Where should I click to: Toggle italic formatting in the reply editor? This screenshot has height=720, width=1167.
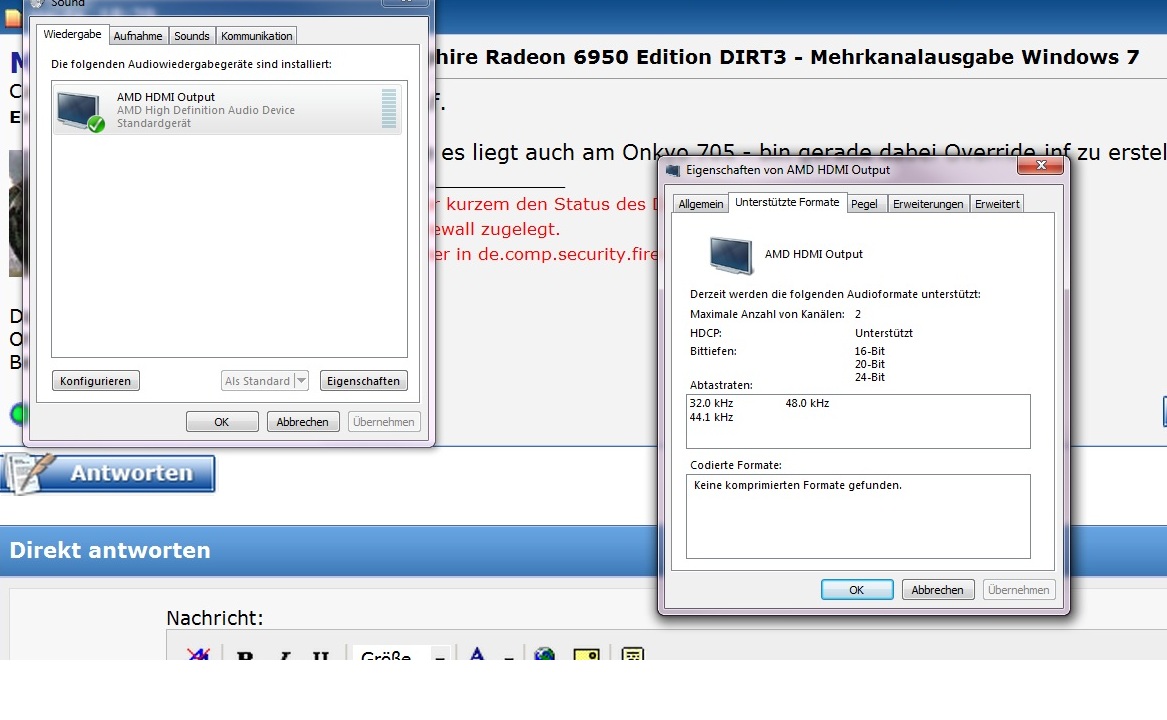[284, 654]
